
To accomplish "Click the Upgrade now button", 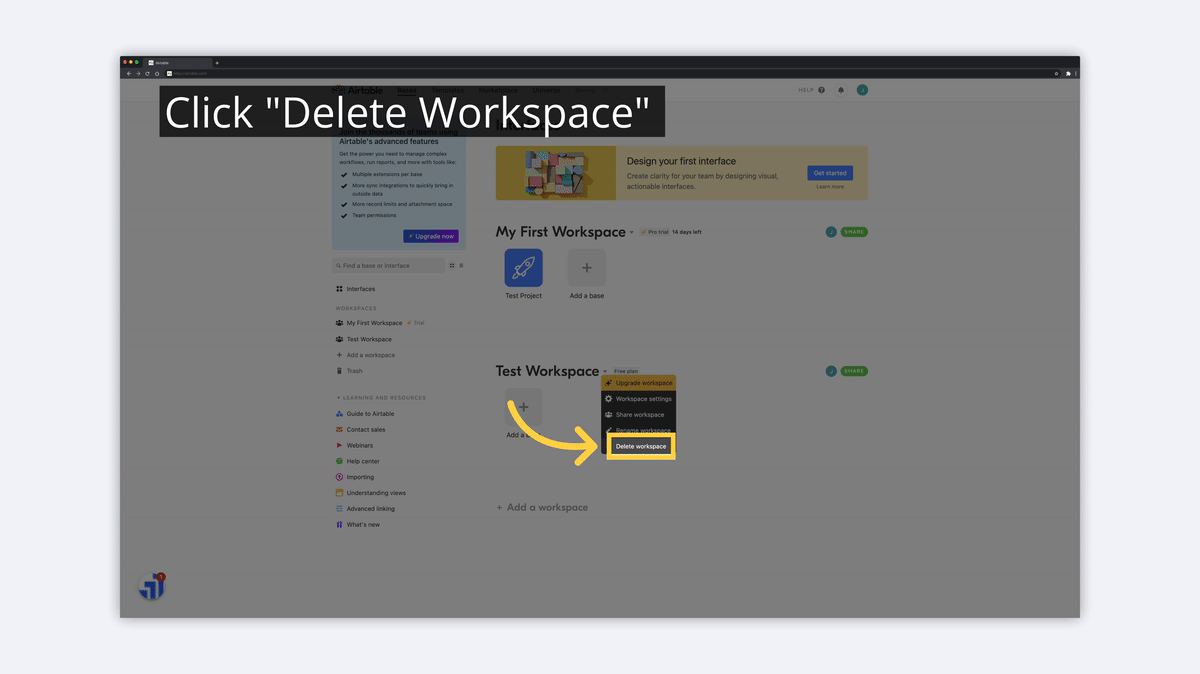I will [x=431, y=236].
